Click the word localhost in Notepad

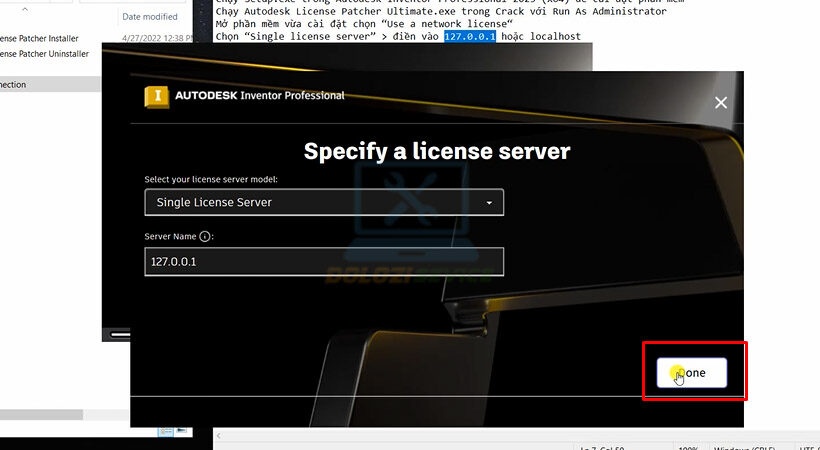click(555, 36)
